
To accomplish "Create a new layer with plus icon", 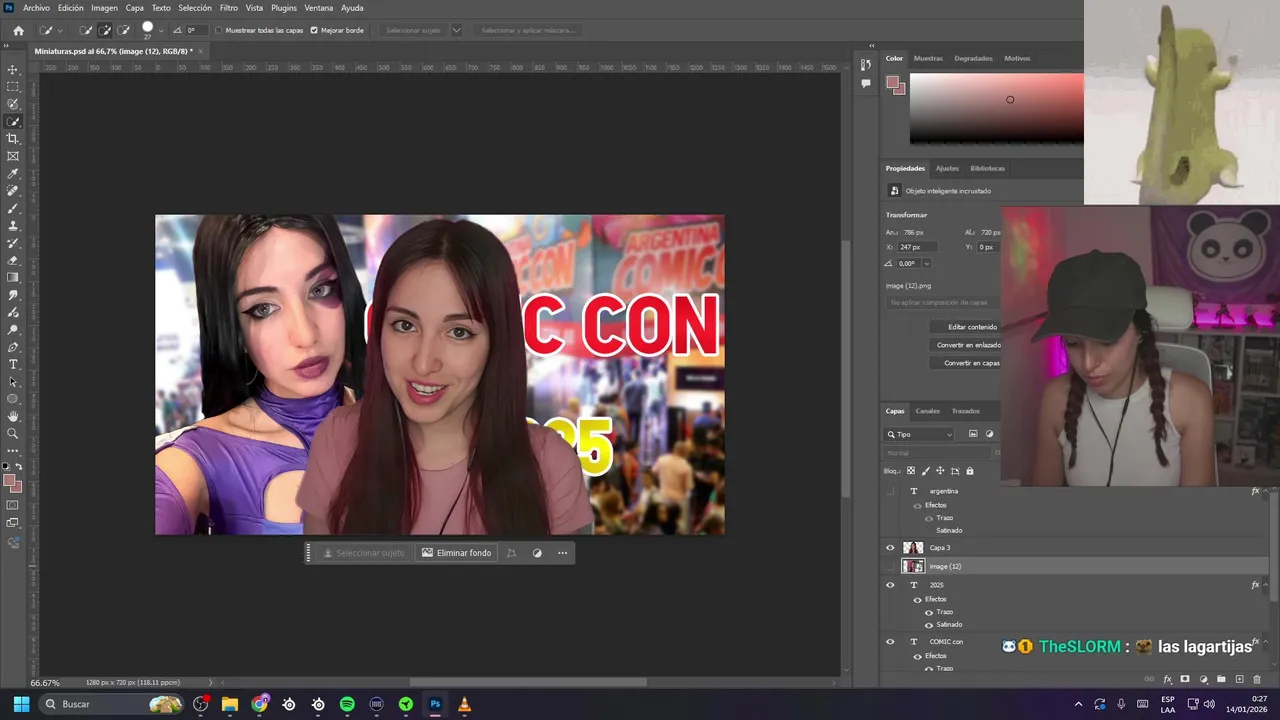I will coord(1239,679).
